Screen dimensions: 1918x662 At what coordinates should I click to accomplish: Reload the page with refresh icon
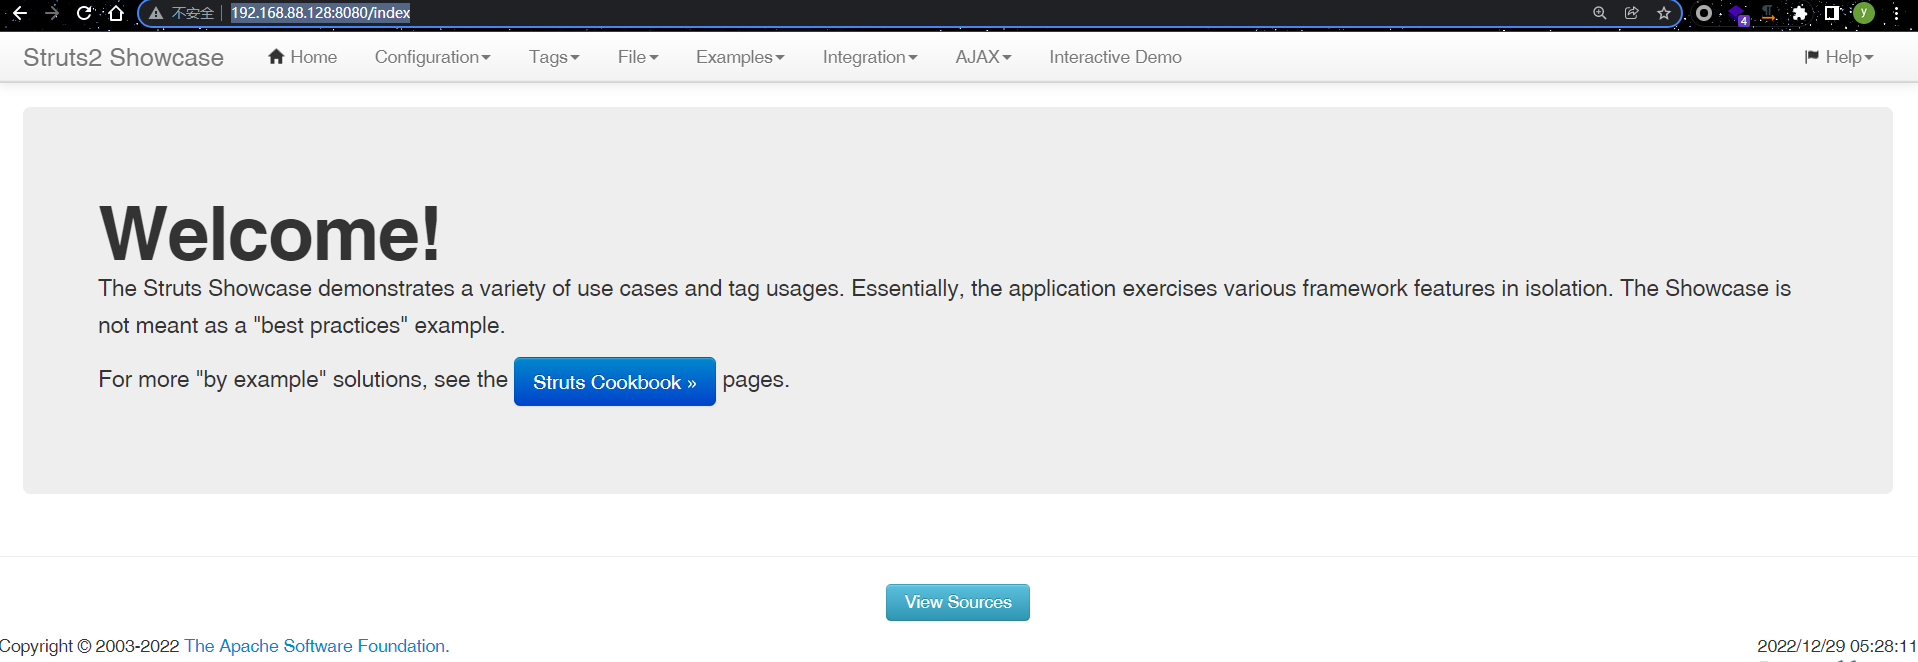(x=84, y=13)
